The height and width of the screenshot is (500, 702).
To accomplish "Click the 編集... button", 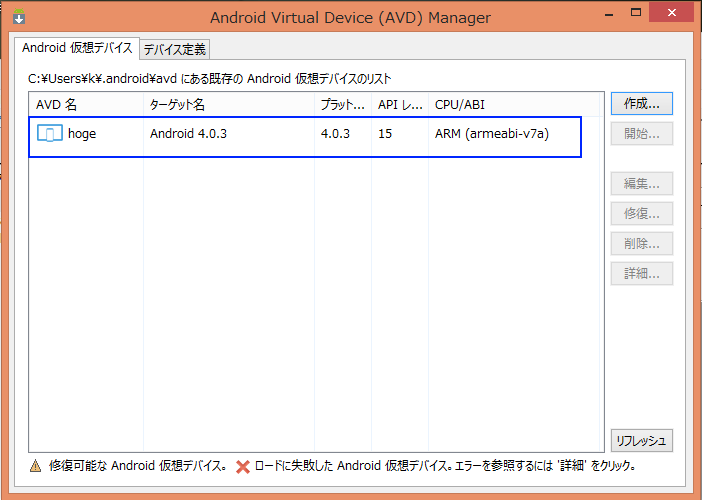I will tap(642, 184).
